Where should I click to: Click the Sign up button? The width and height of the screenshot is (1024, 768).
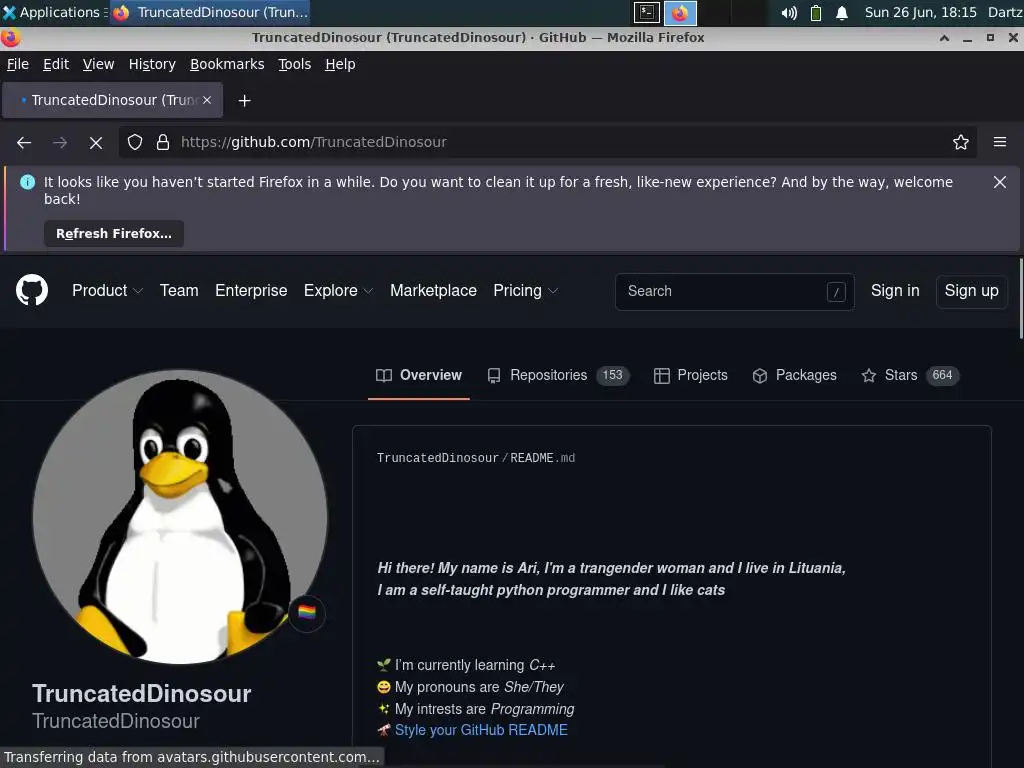tap(971, 291)
